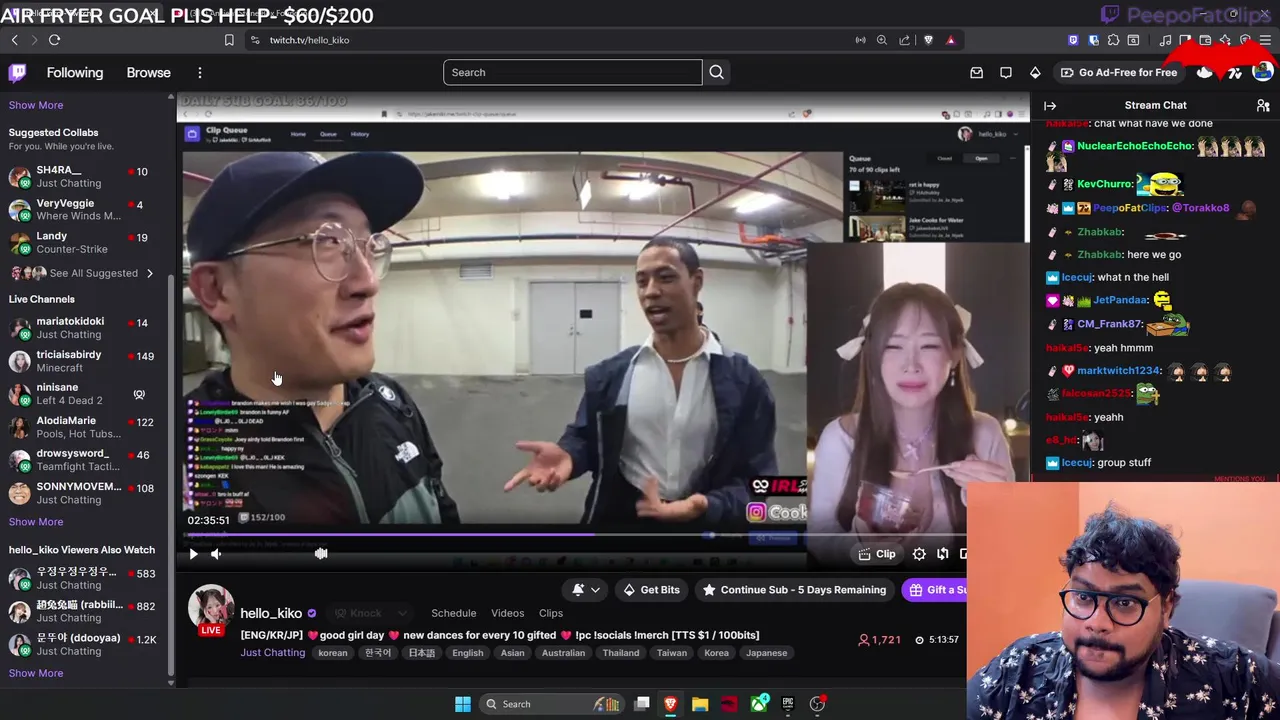
Task: Open the channel Clips tab
Action: point(551,613)
